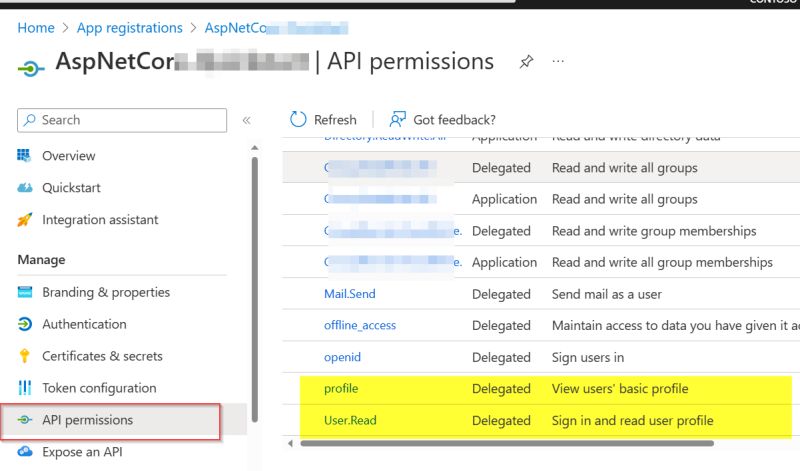Viewport: 800px width, 471px height.
Task: Open the User.Read permission link
Action: (350, 420)
